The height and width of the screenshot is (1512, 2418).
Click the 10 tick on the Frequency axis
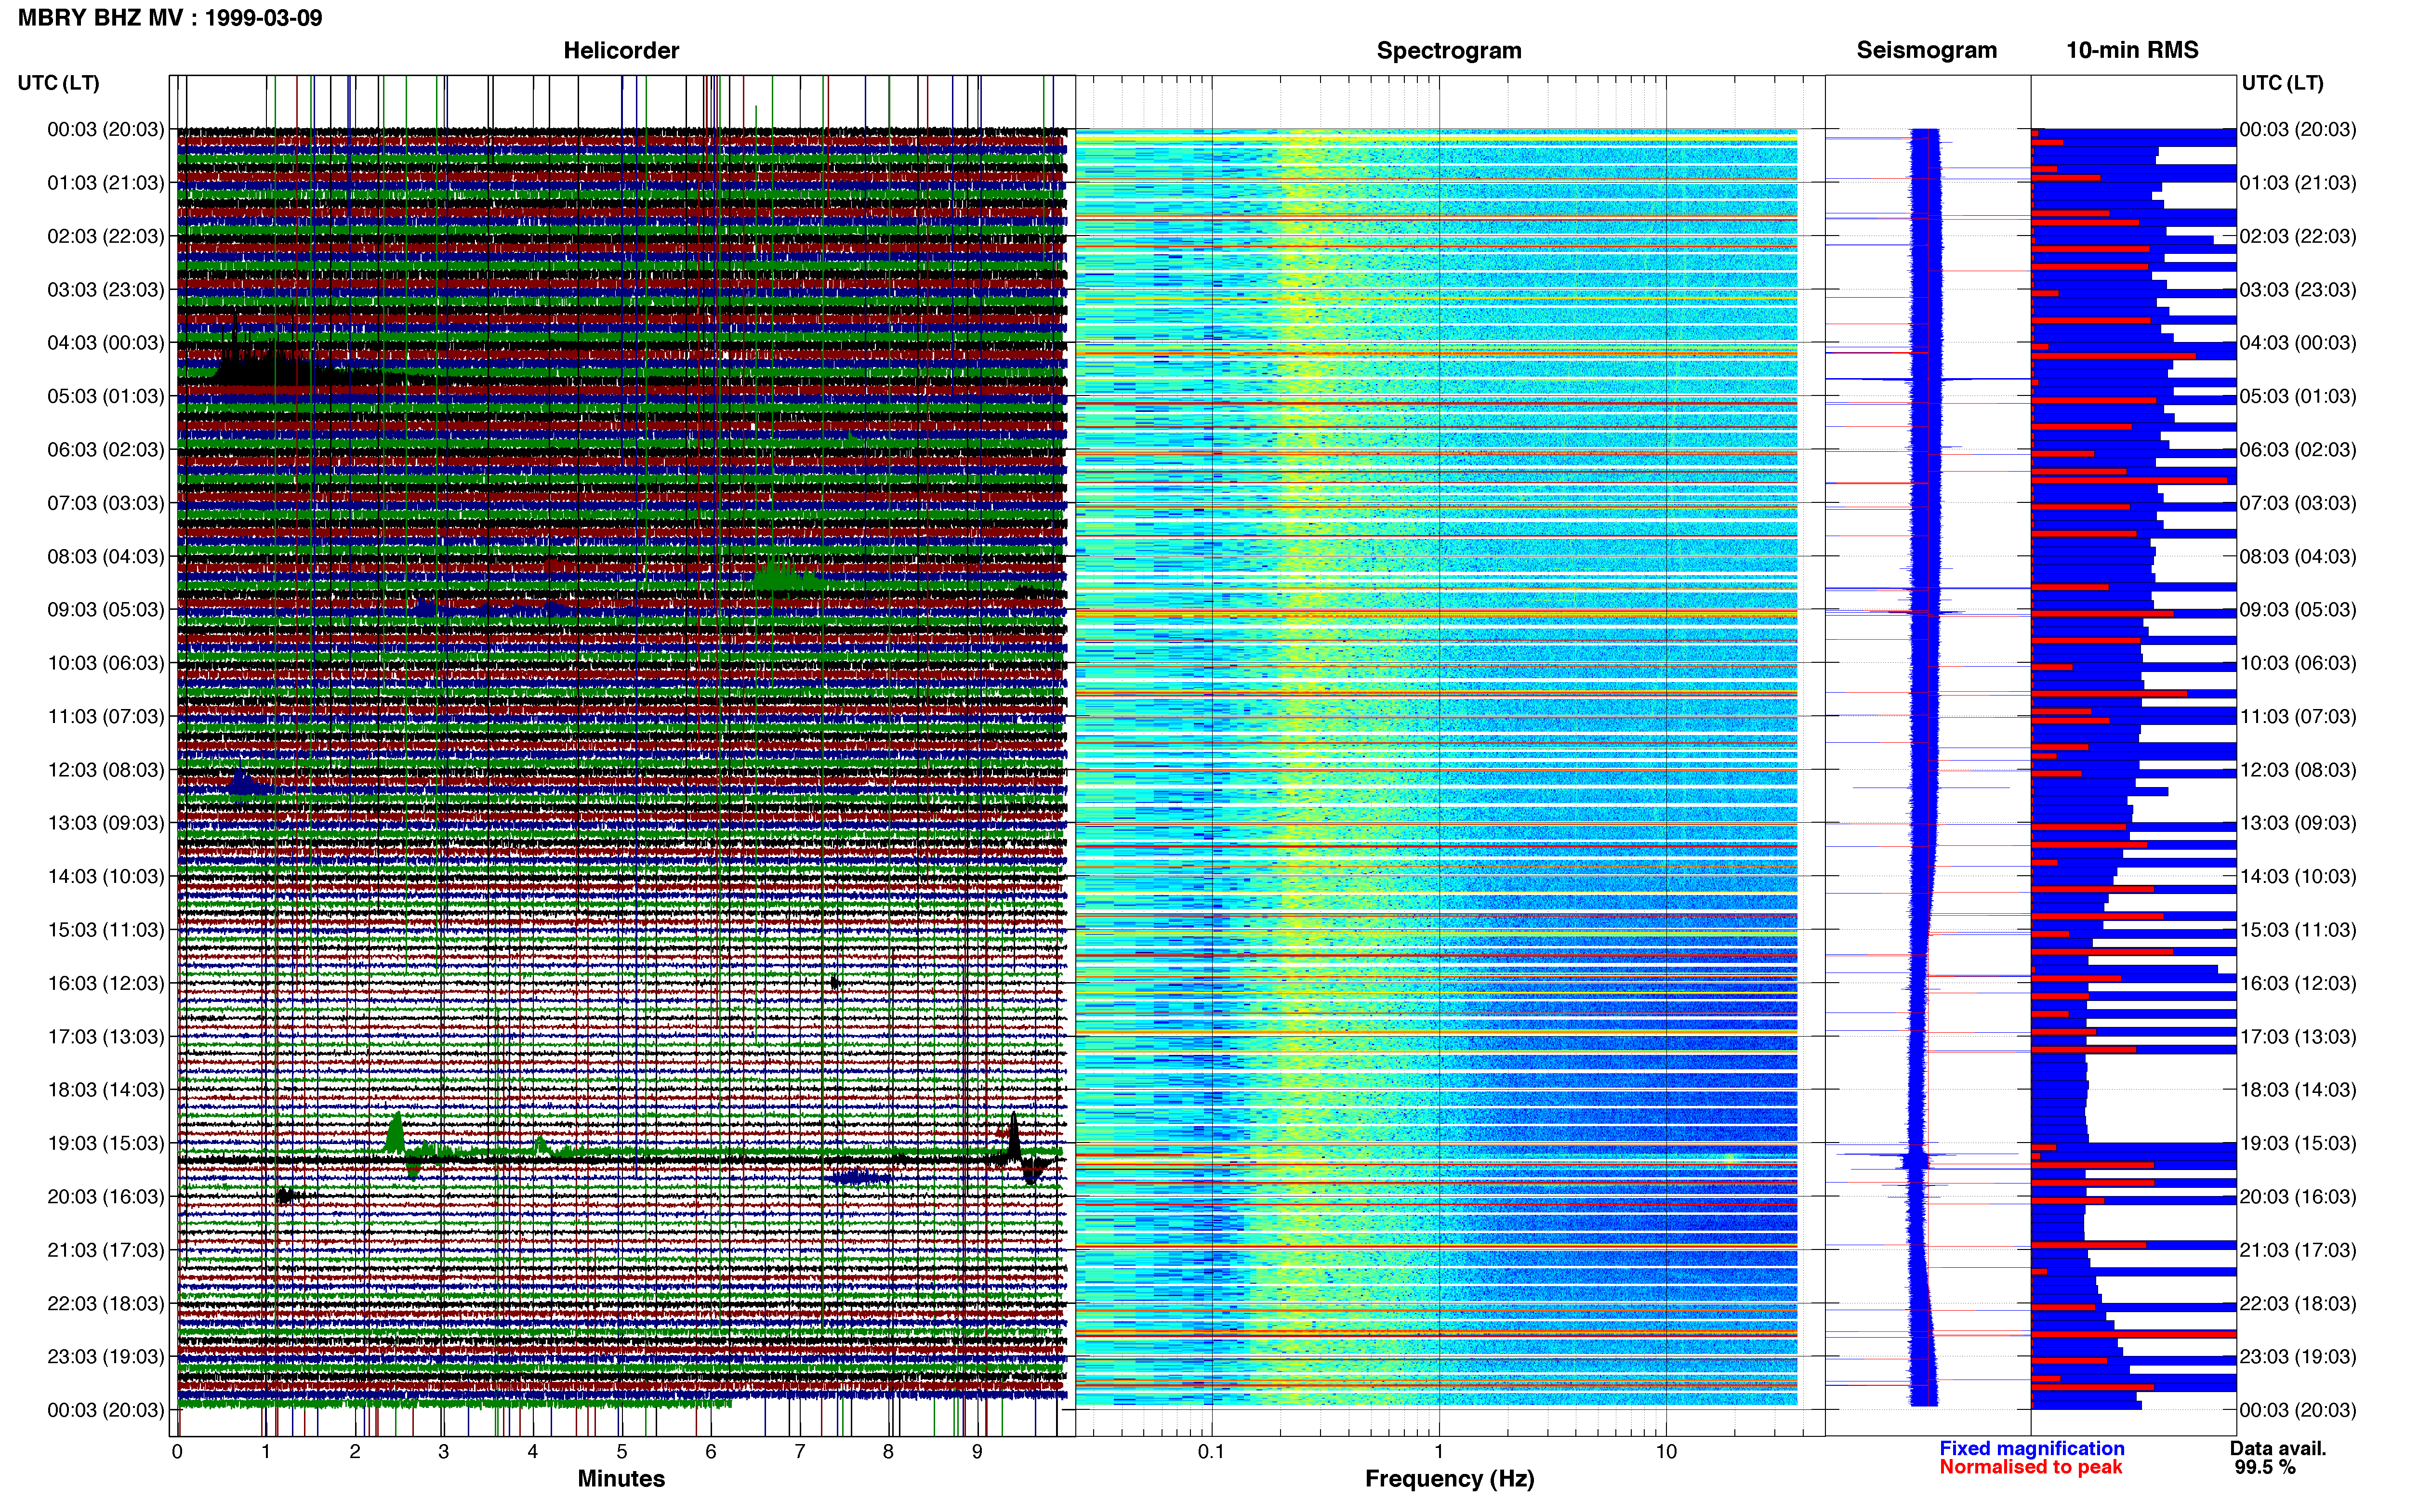coord(1666,1452)
